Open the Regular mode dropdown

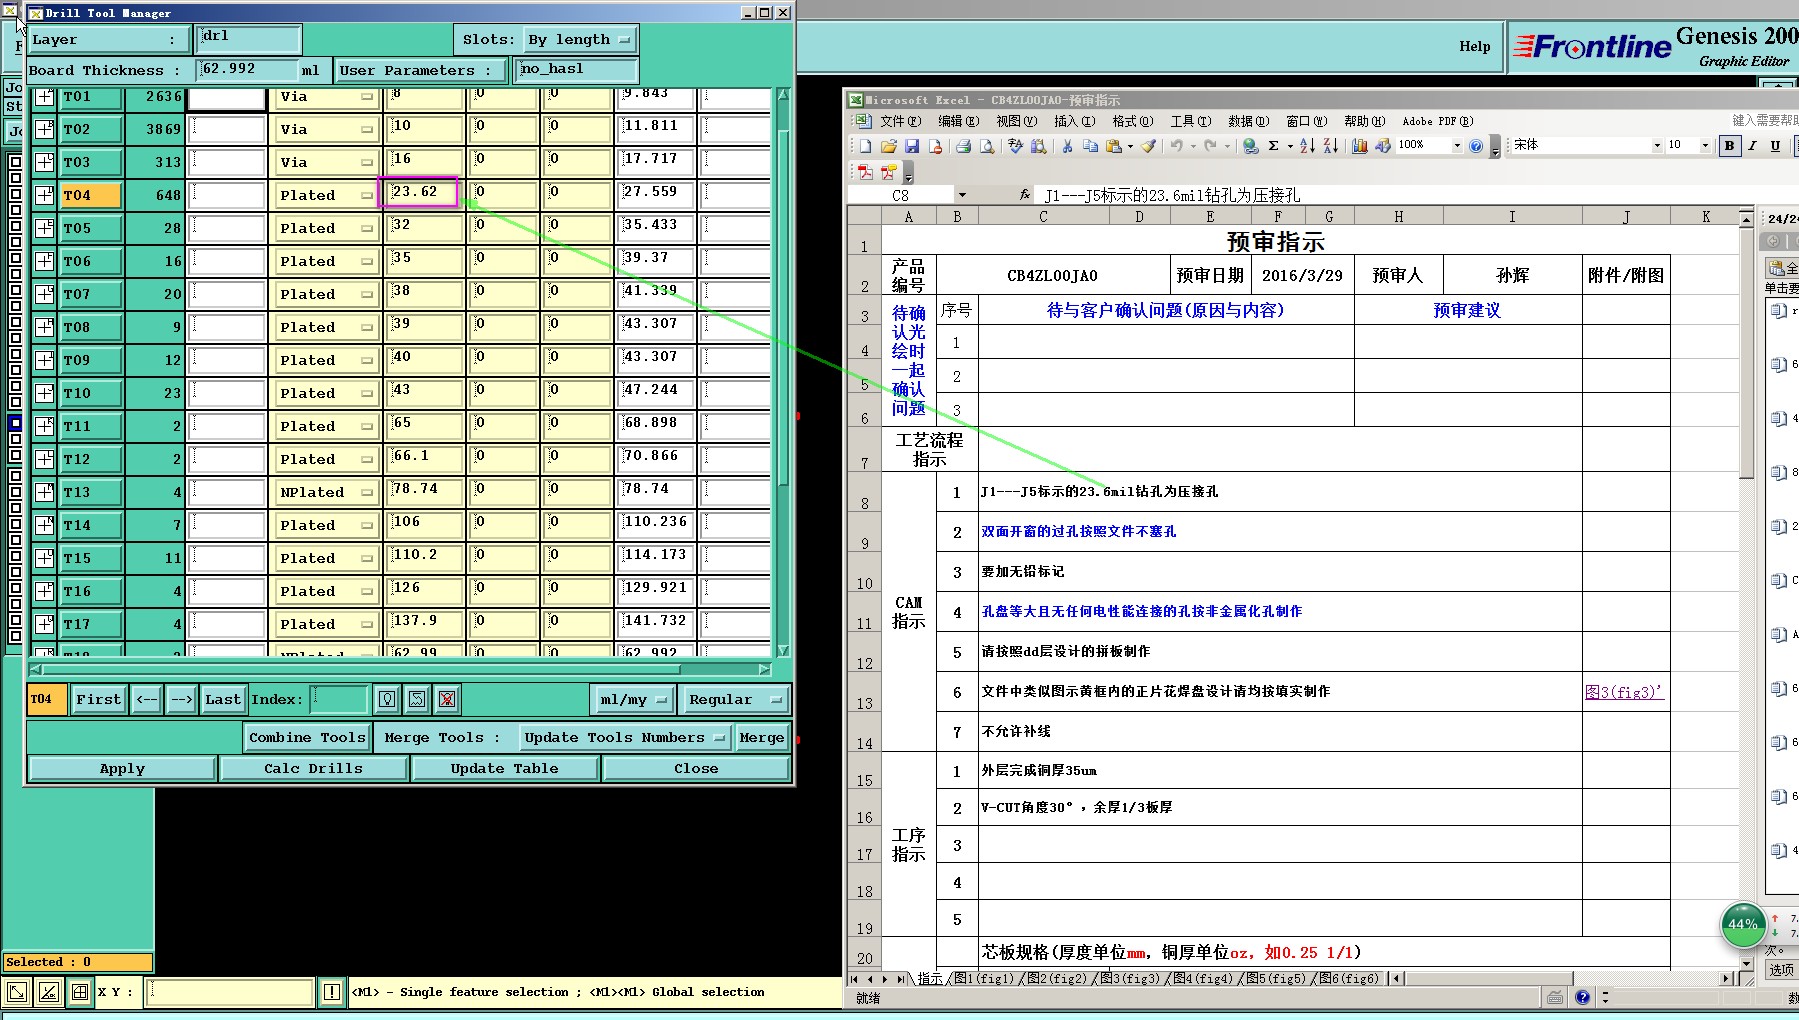[735, 699]
